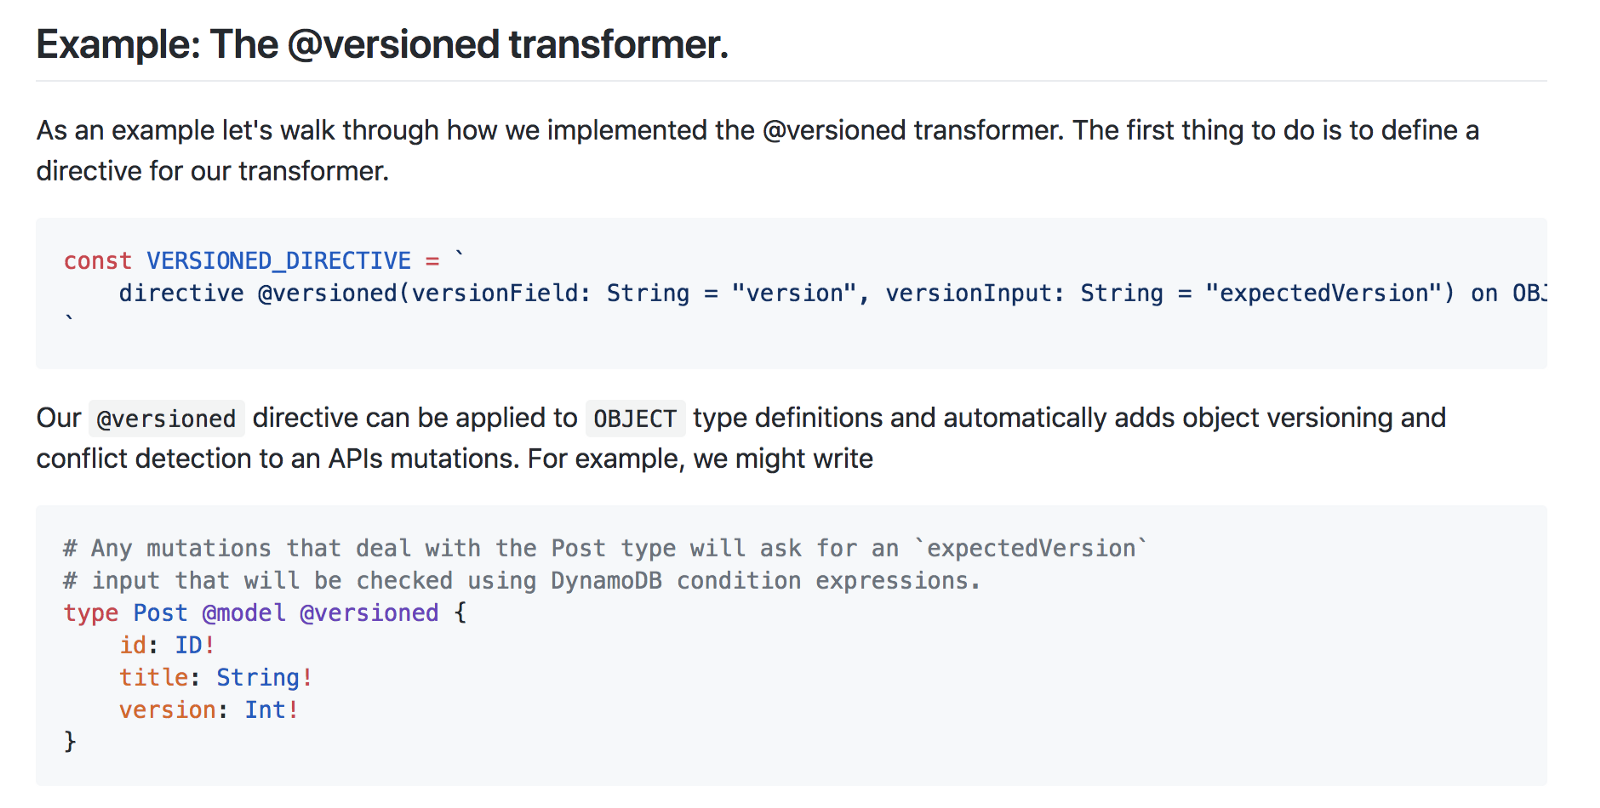Screen dimensions: 1600x808
Task: Click the 'String!' type of title field
Action: [x=265, y=677]
